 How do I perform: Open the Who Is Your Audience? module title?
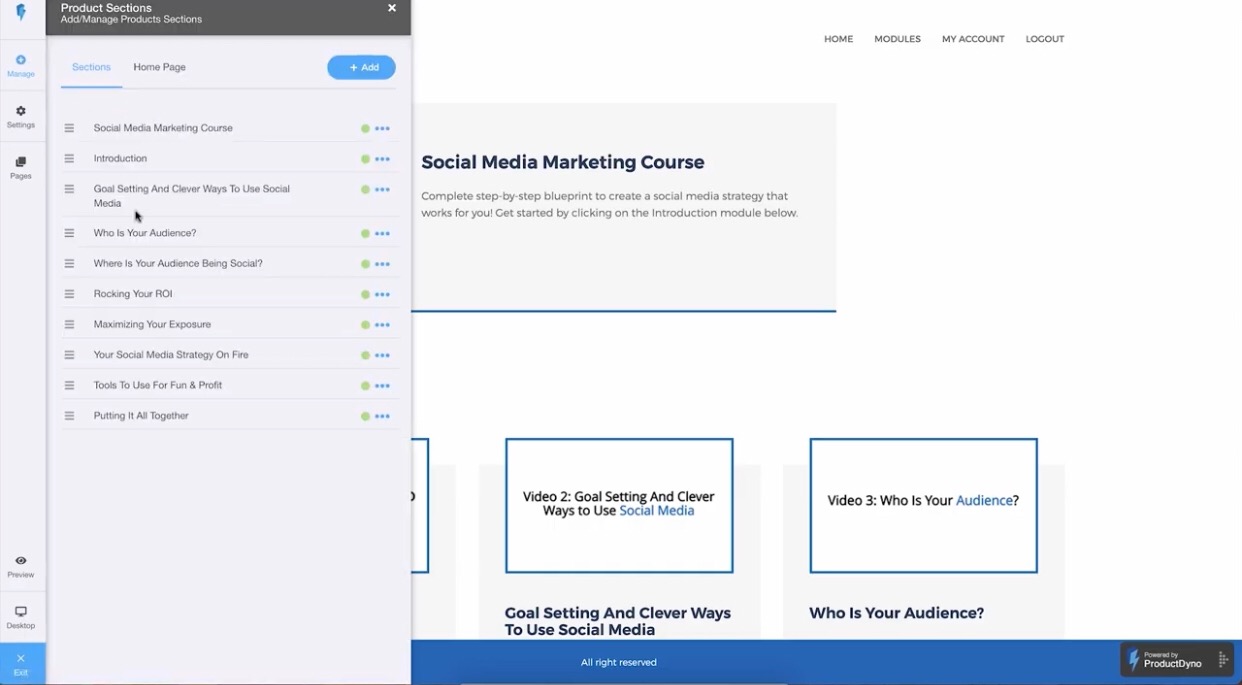[896, 613]
